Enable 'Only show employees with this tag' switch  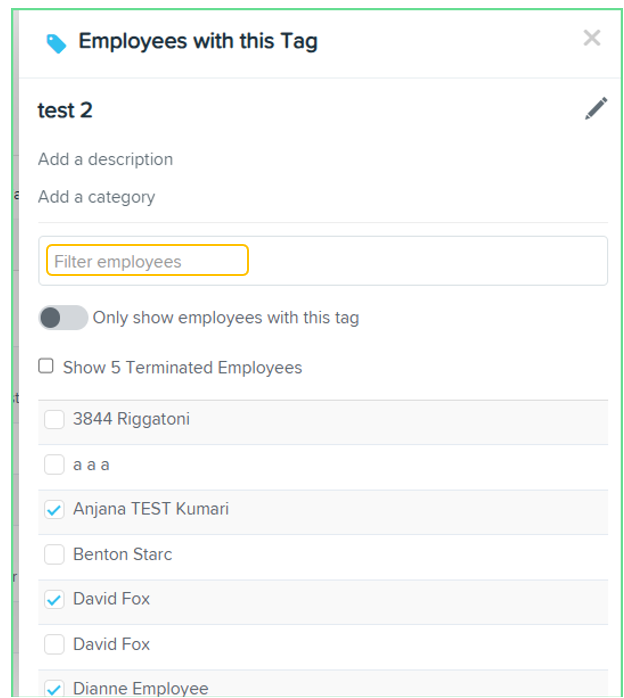point(63,317)
